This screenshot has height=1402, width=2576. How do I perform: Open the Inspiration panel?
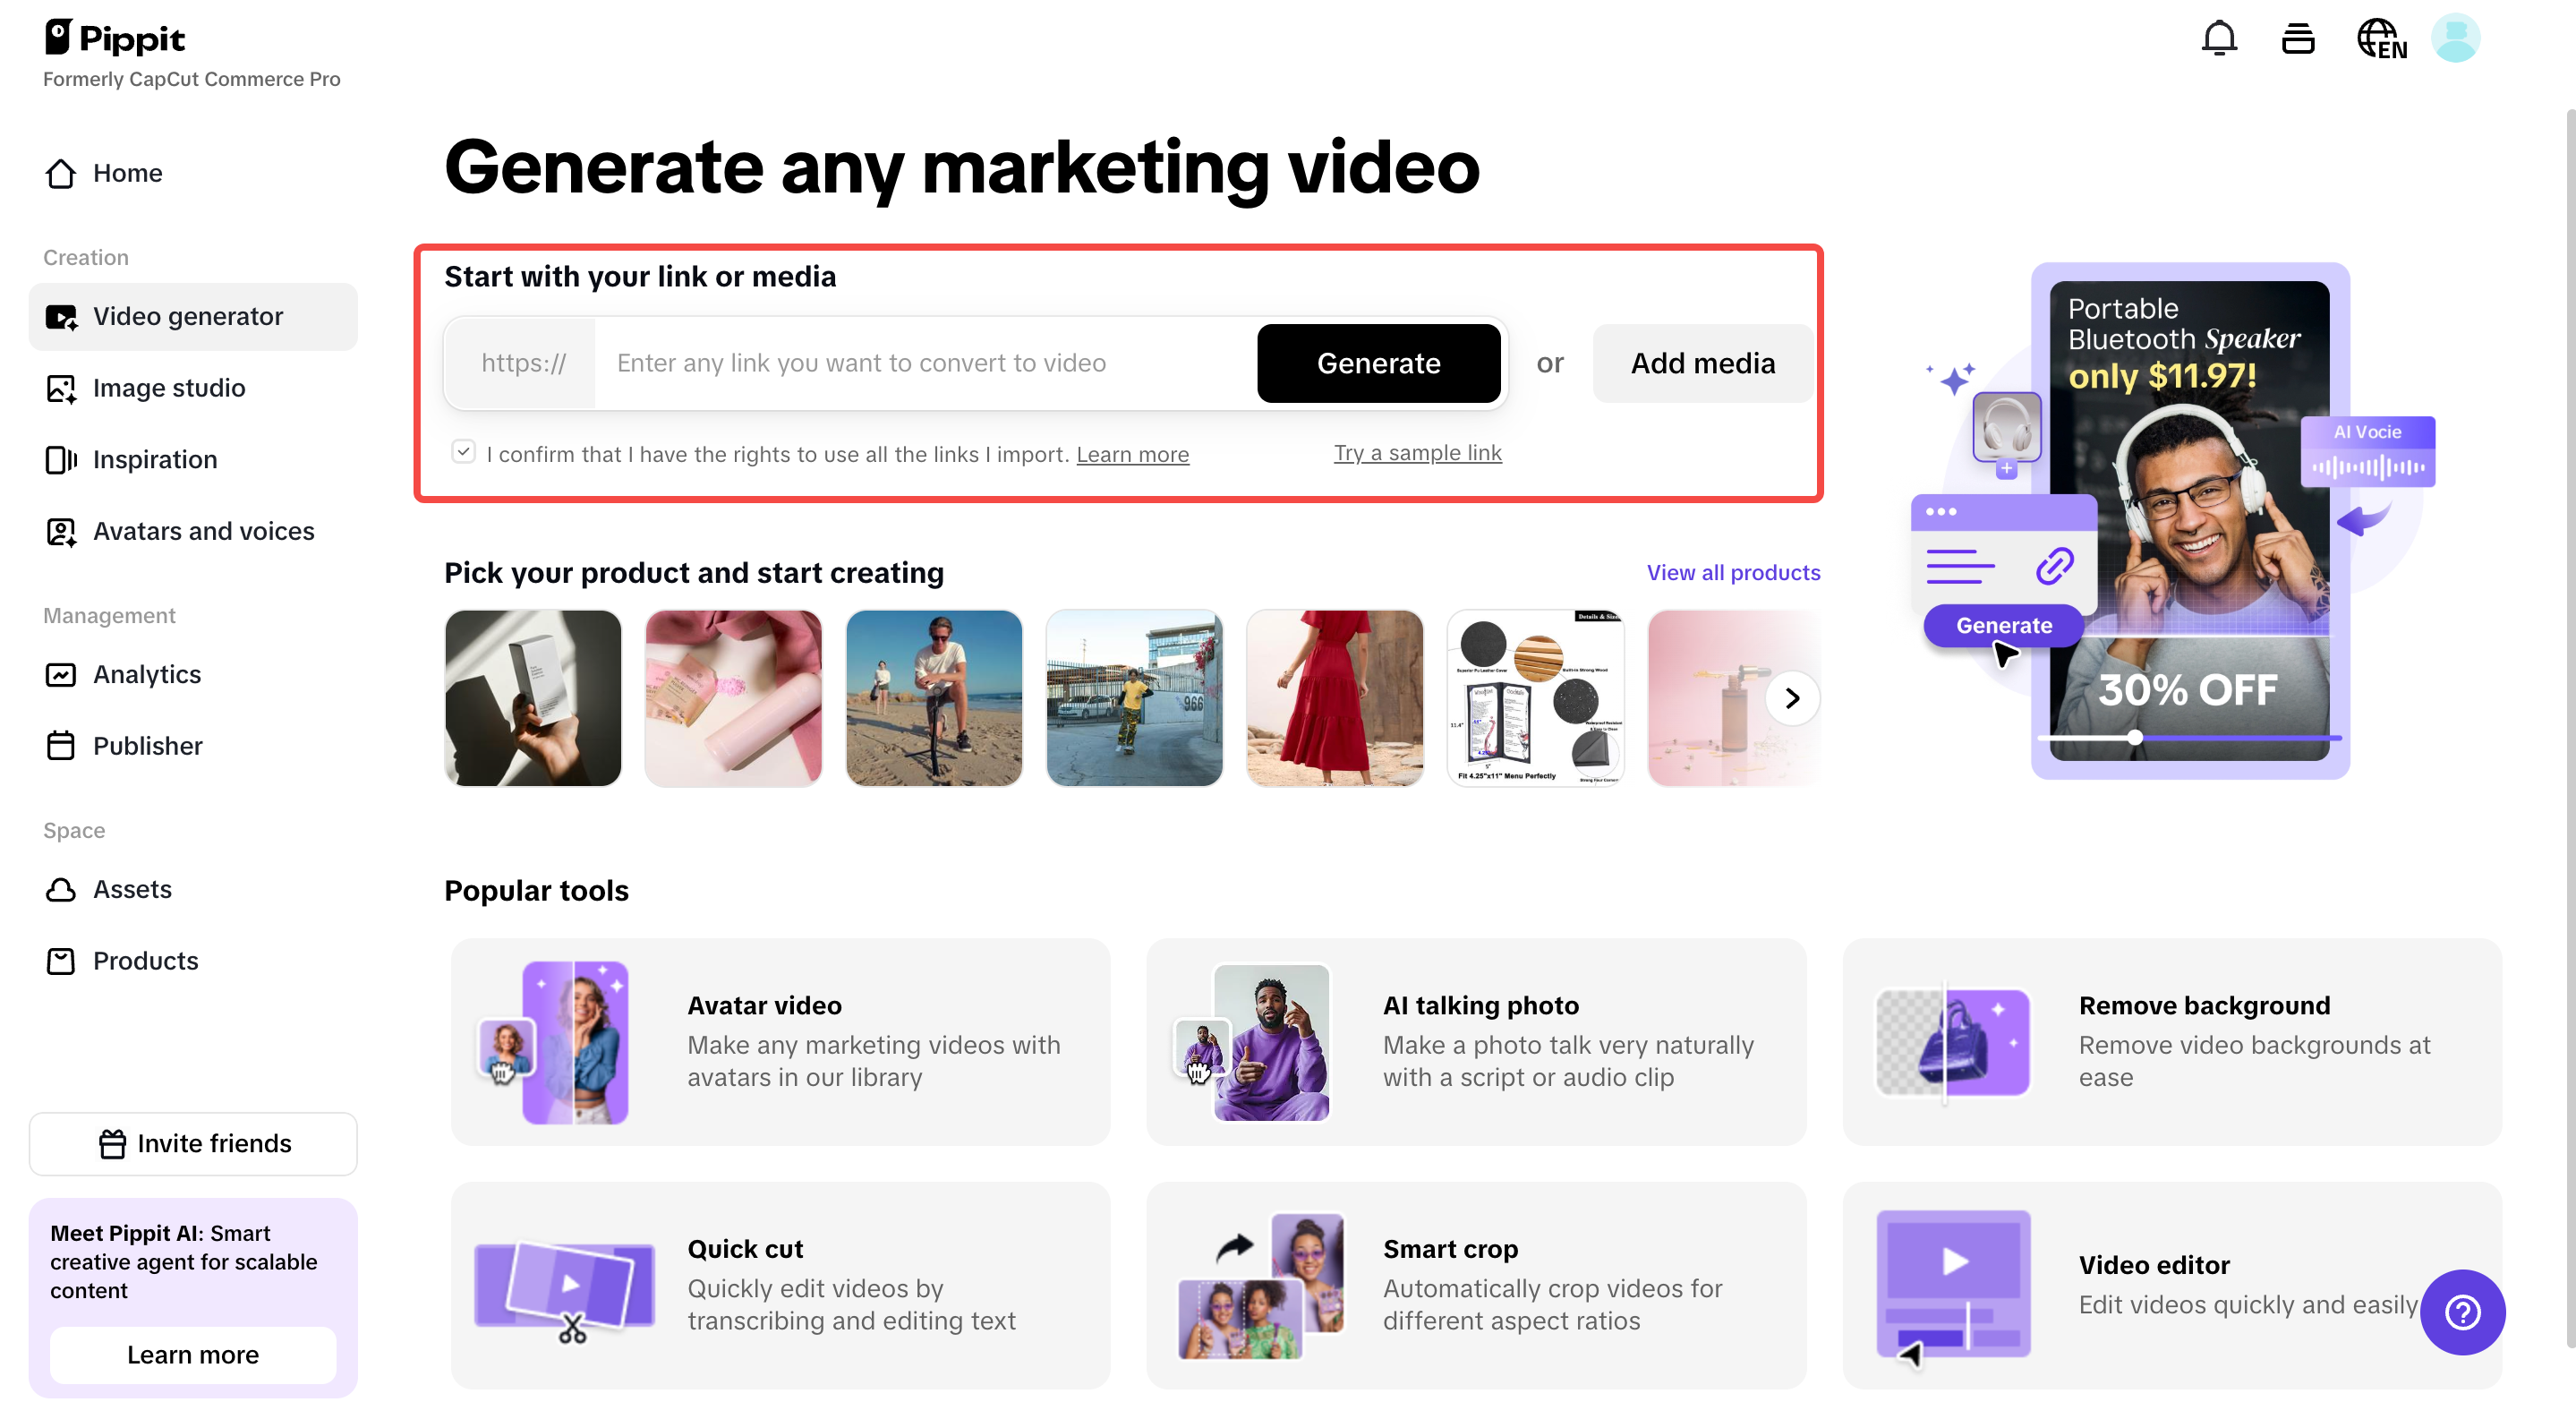[x=155, y=459]
